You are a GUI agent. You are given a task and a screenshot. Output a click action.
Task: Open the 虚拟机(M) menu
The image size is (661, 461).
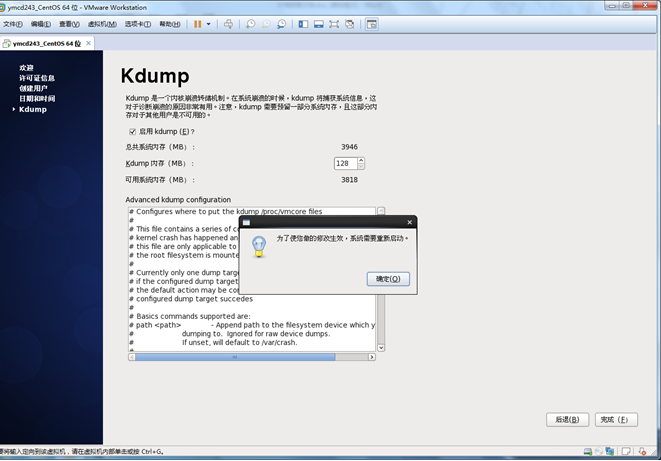(102, 24)
